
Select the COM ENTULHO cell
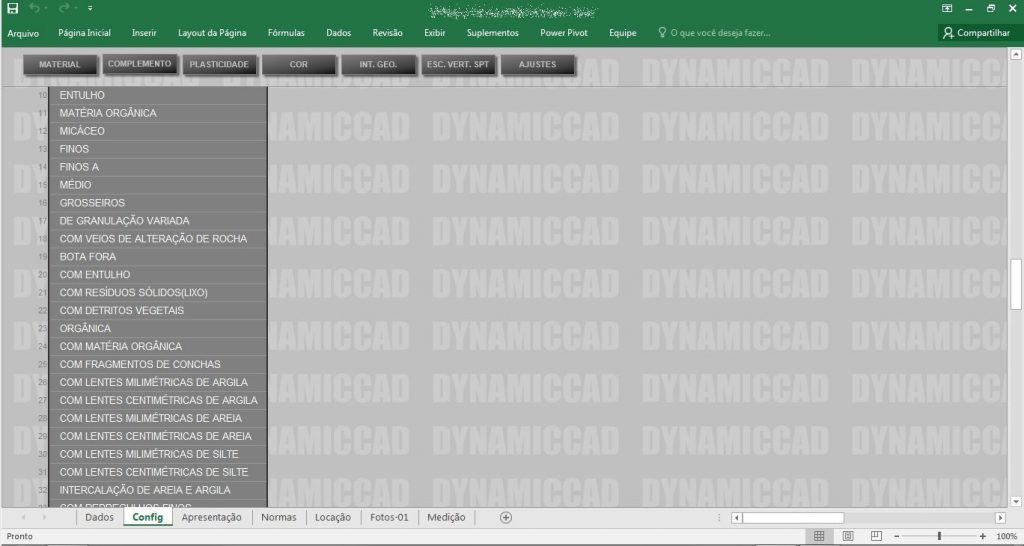click(x=158, y=274)
